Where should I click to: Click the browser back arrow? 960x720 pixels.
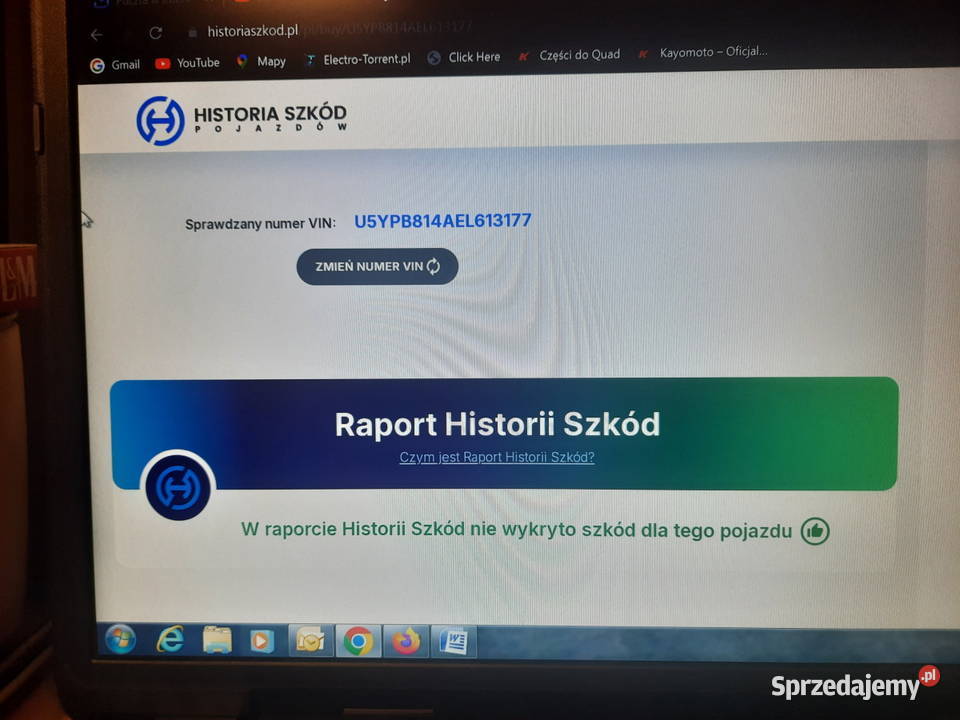97,35
